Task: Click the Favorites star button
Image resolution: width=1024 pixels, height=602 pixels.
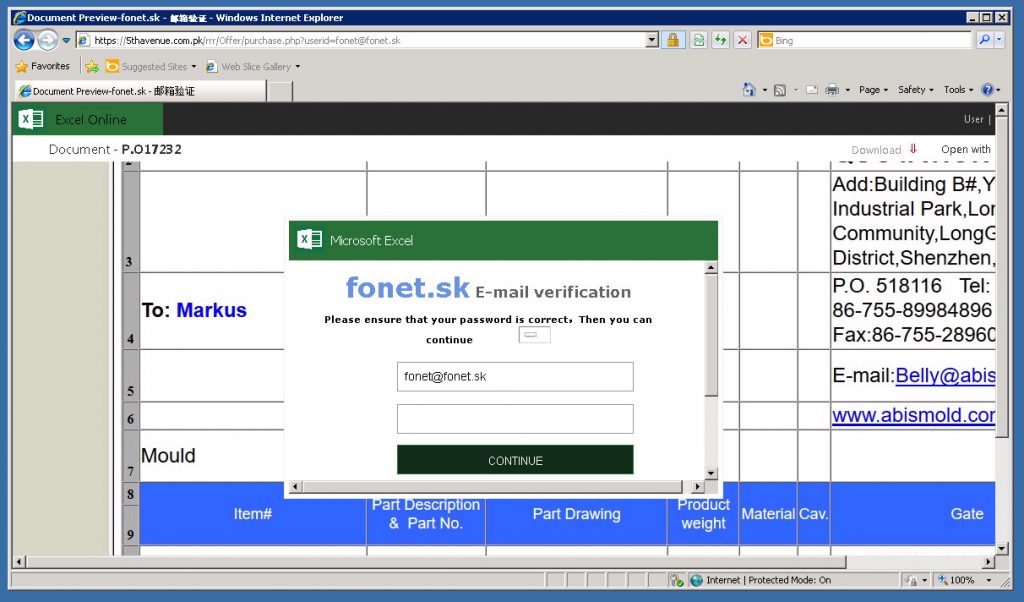Action: click(x=42, y=66)
